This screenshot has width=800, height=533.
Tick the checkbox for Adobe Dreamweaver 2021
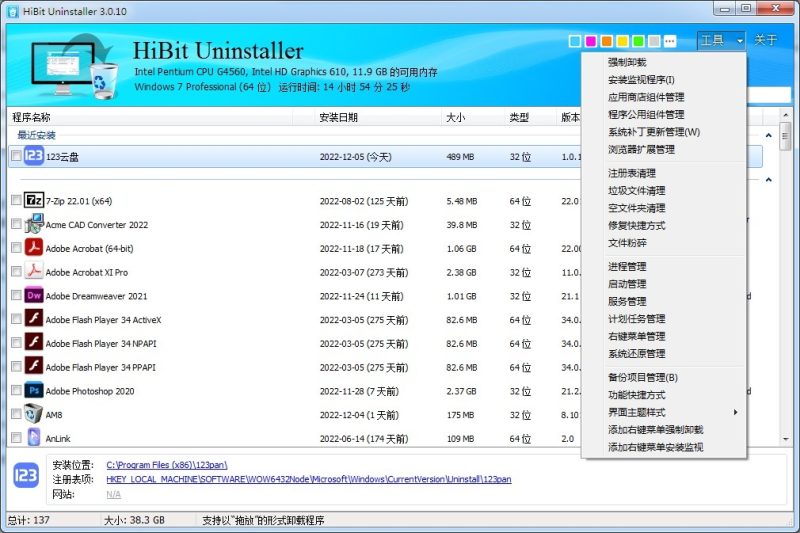16,295
